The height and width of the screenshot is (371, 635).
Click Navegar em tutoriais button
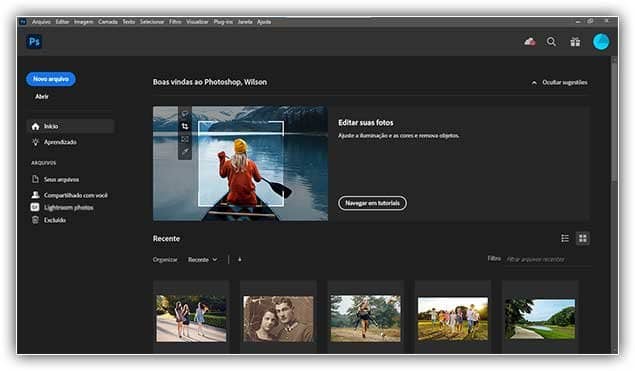point(372,203)
